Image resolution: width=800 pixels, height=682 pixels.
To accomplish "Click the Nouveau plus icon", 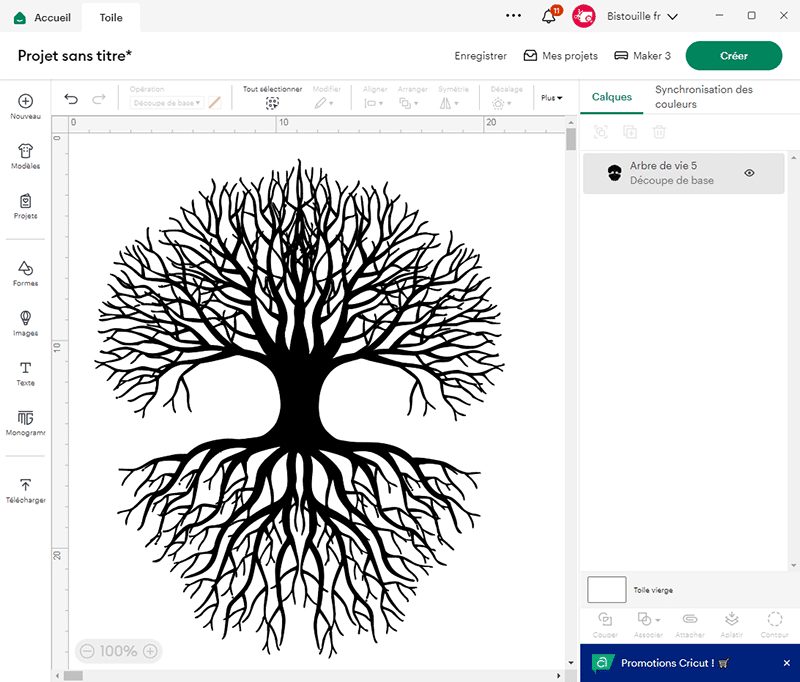I will (26, 101).
